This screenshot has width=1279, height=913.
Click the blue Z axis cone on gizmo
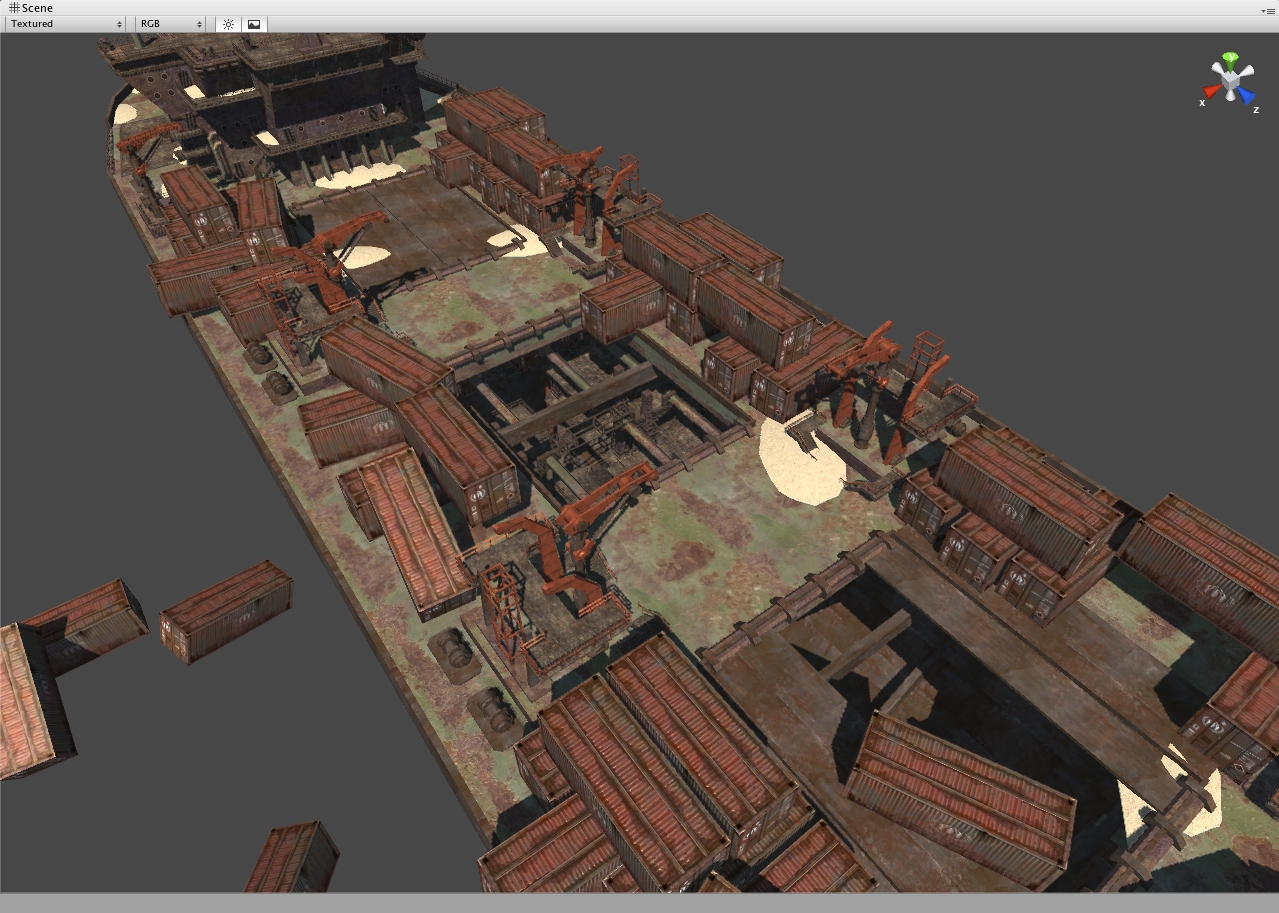(1245, 96)
